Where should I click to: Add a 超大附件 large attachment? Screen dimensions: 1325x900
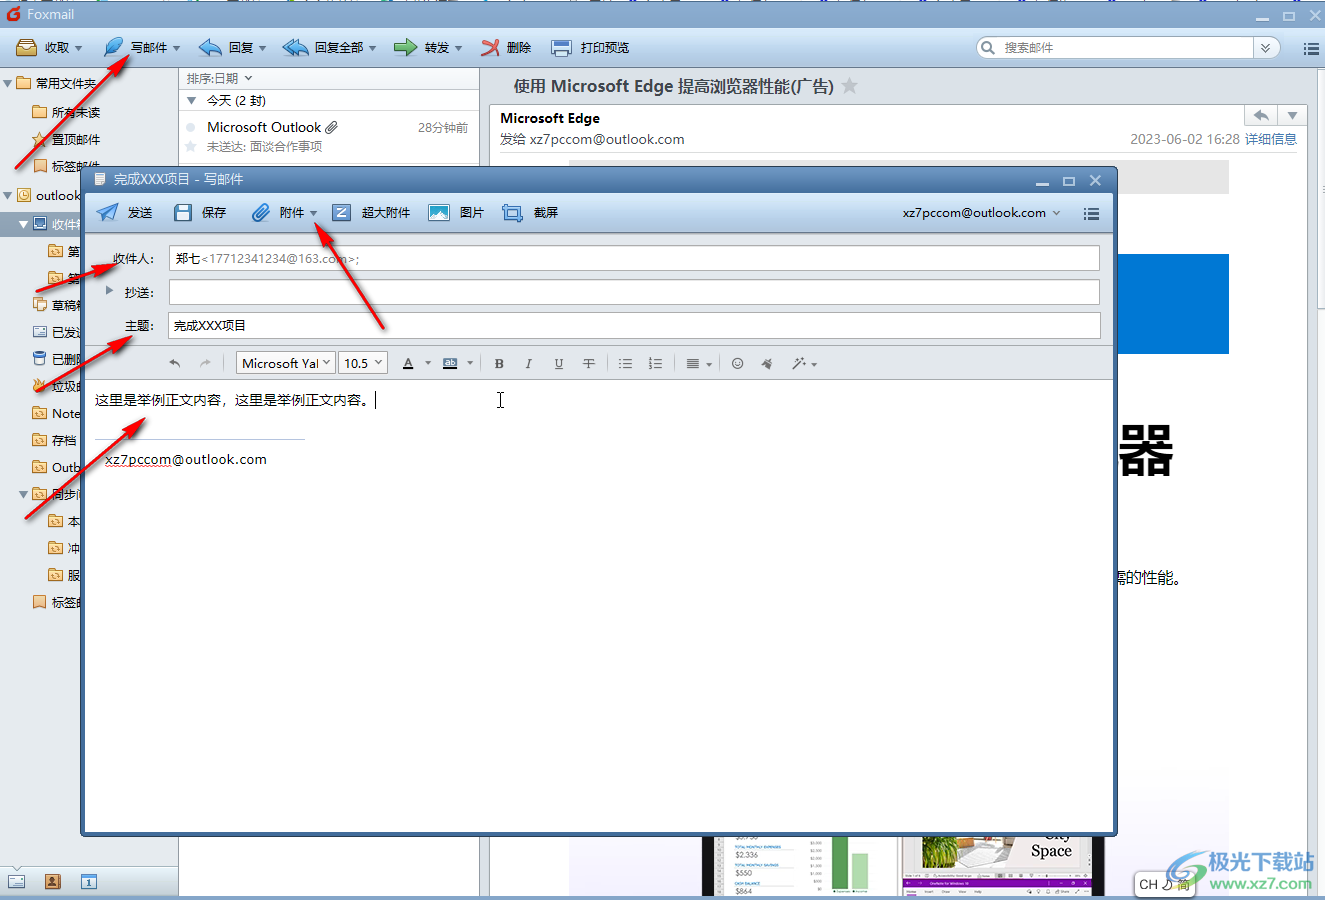coord(371,213)
